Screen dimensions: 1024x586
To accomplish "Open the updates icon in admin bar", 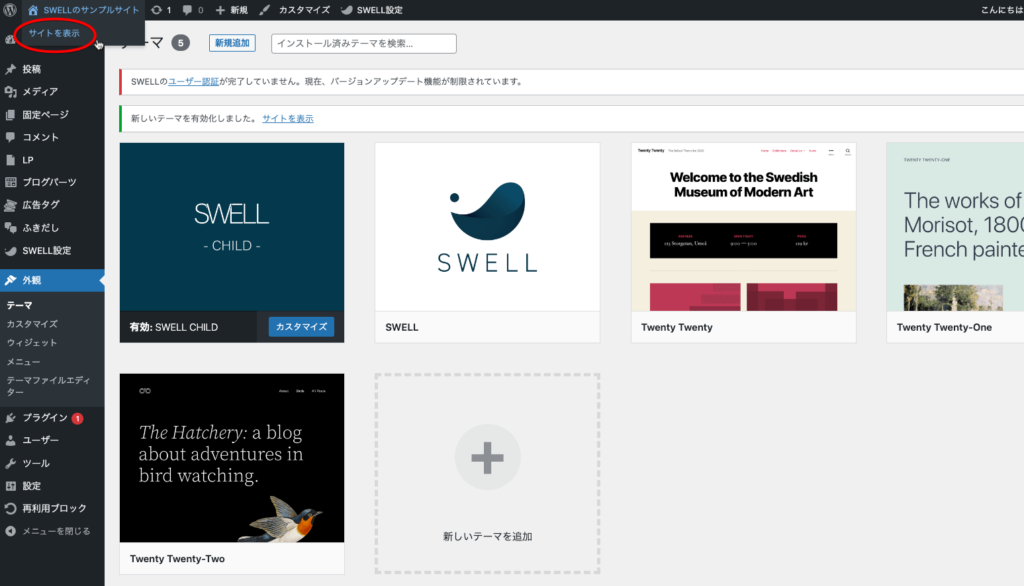I will click(x=156, y=10).
